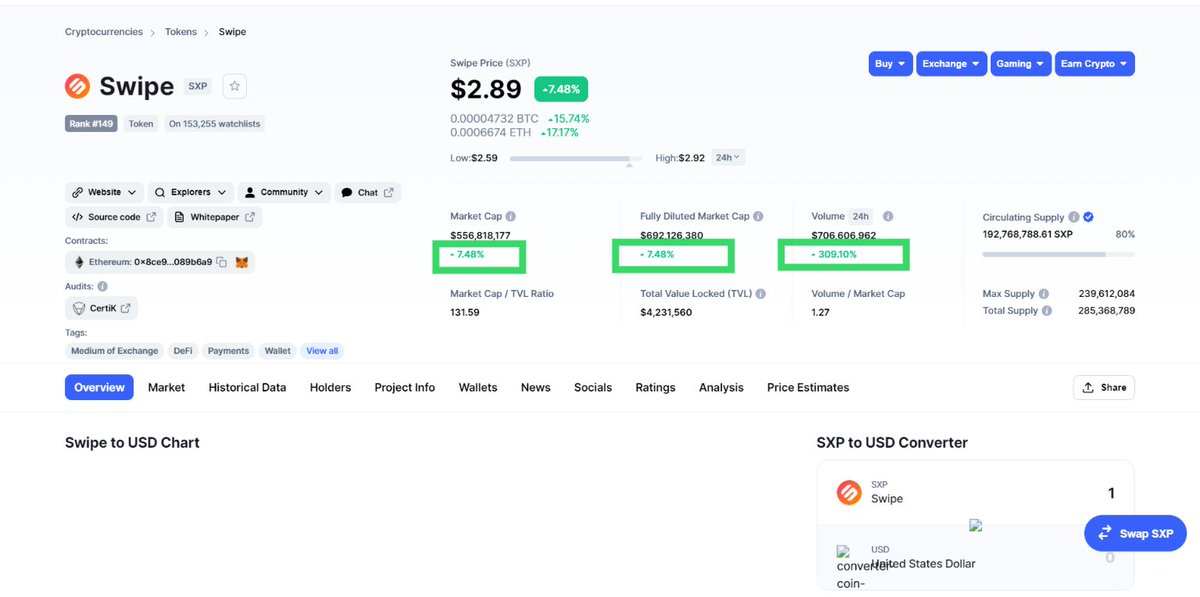Open the Source code link
Image resolution: width=1200 pixels, height=597 pixels.
click(115, 217)
